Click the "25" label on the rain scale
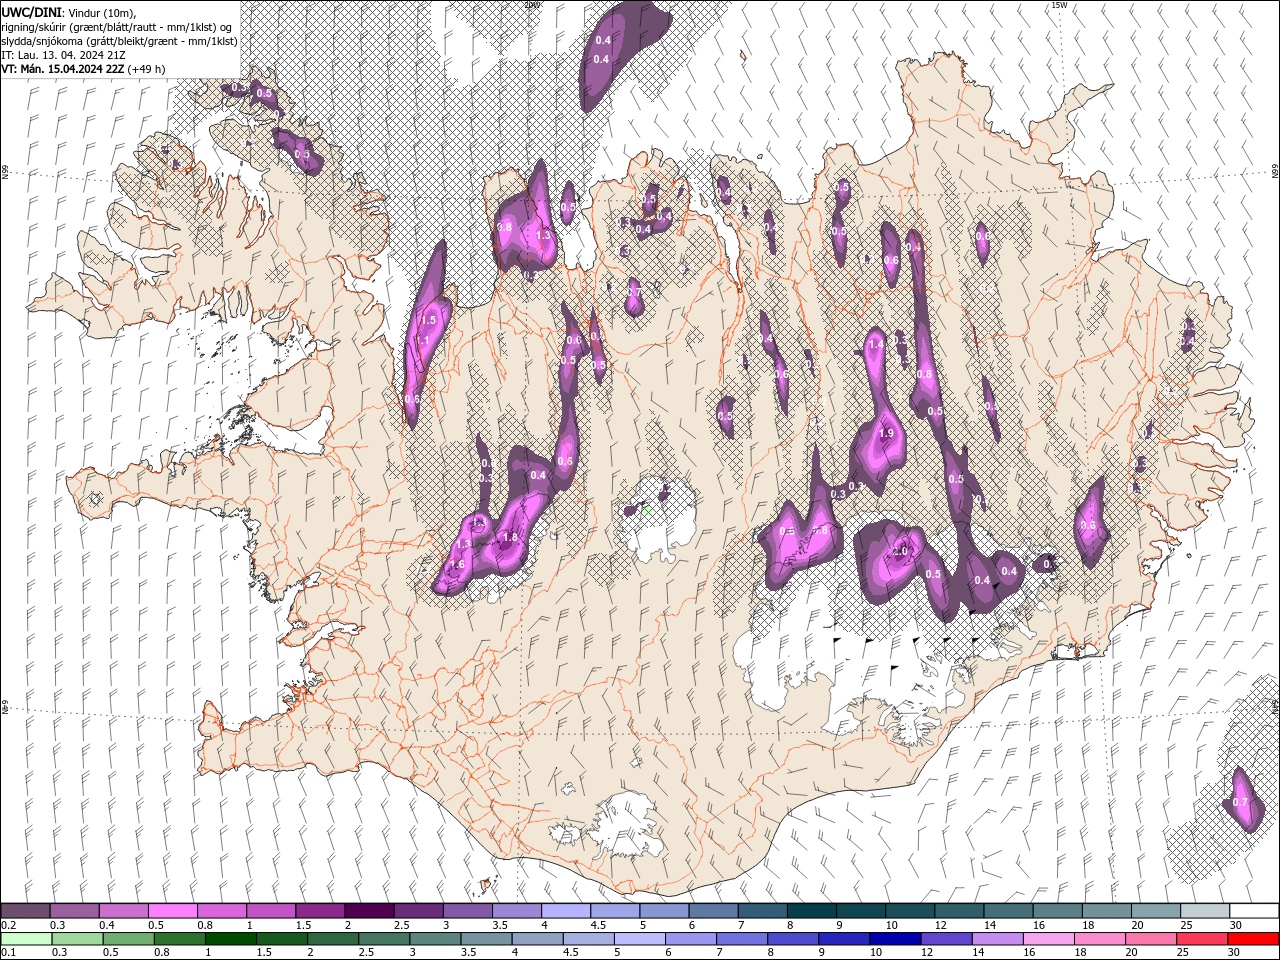Viewport: 1280px width, 960px height. point(1181,952)
